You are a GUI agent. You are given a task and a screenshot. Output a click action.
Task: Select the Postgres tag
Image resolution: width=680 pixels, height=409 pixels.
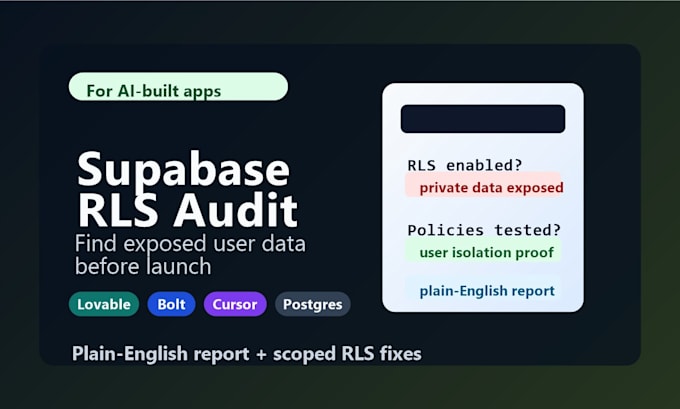coord(313,304)
